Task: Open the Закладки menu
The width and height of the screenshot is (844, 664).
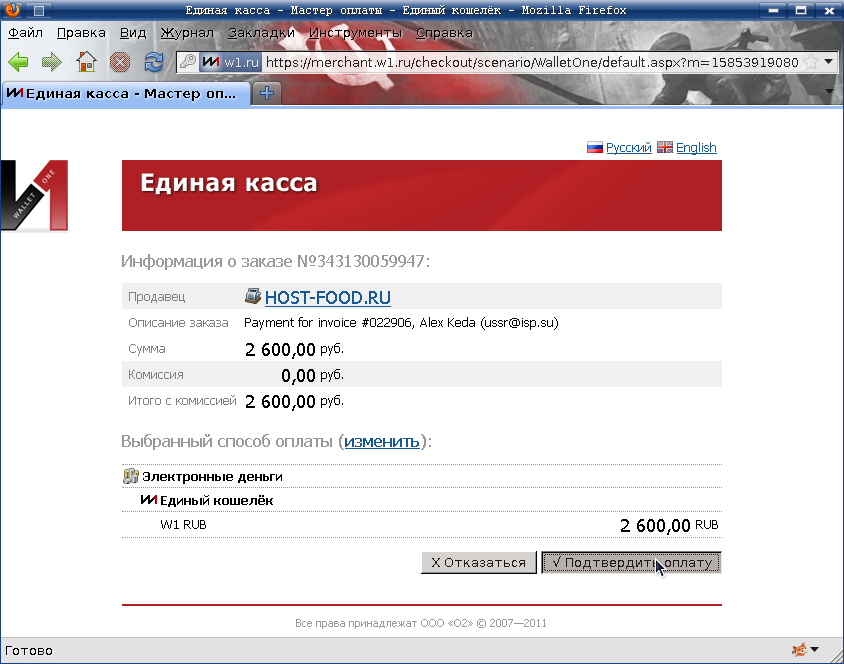Action: point(262,33)
